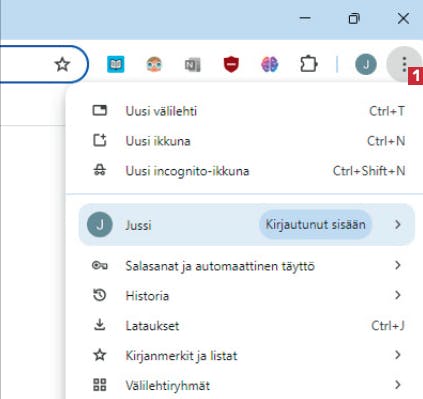Image resolution: width=423 pixels, height=399 pixels.
Task: Expand the Historia submenu chevron
Action: pyautogui.click(x=397, y=295)
